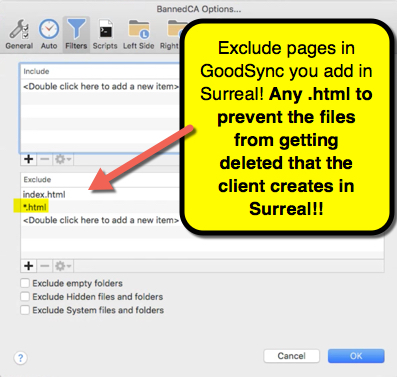
Task: Remove selected item from Exclude list
Action: coord(45,266)
